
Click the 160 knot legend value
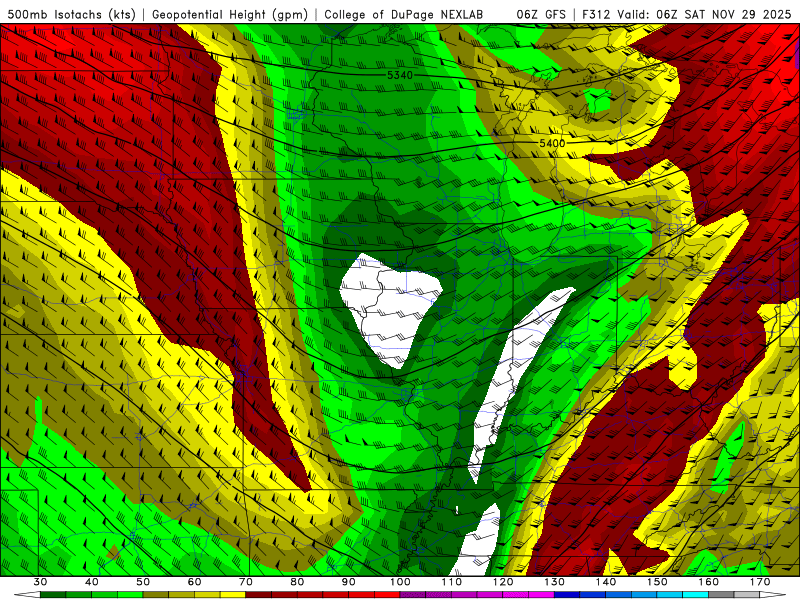click(709, 582)
